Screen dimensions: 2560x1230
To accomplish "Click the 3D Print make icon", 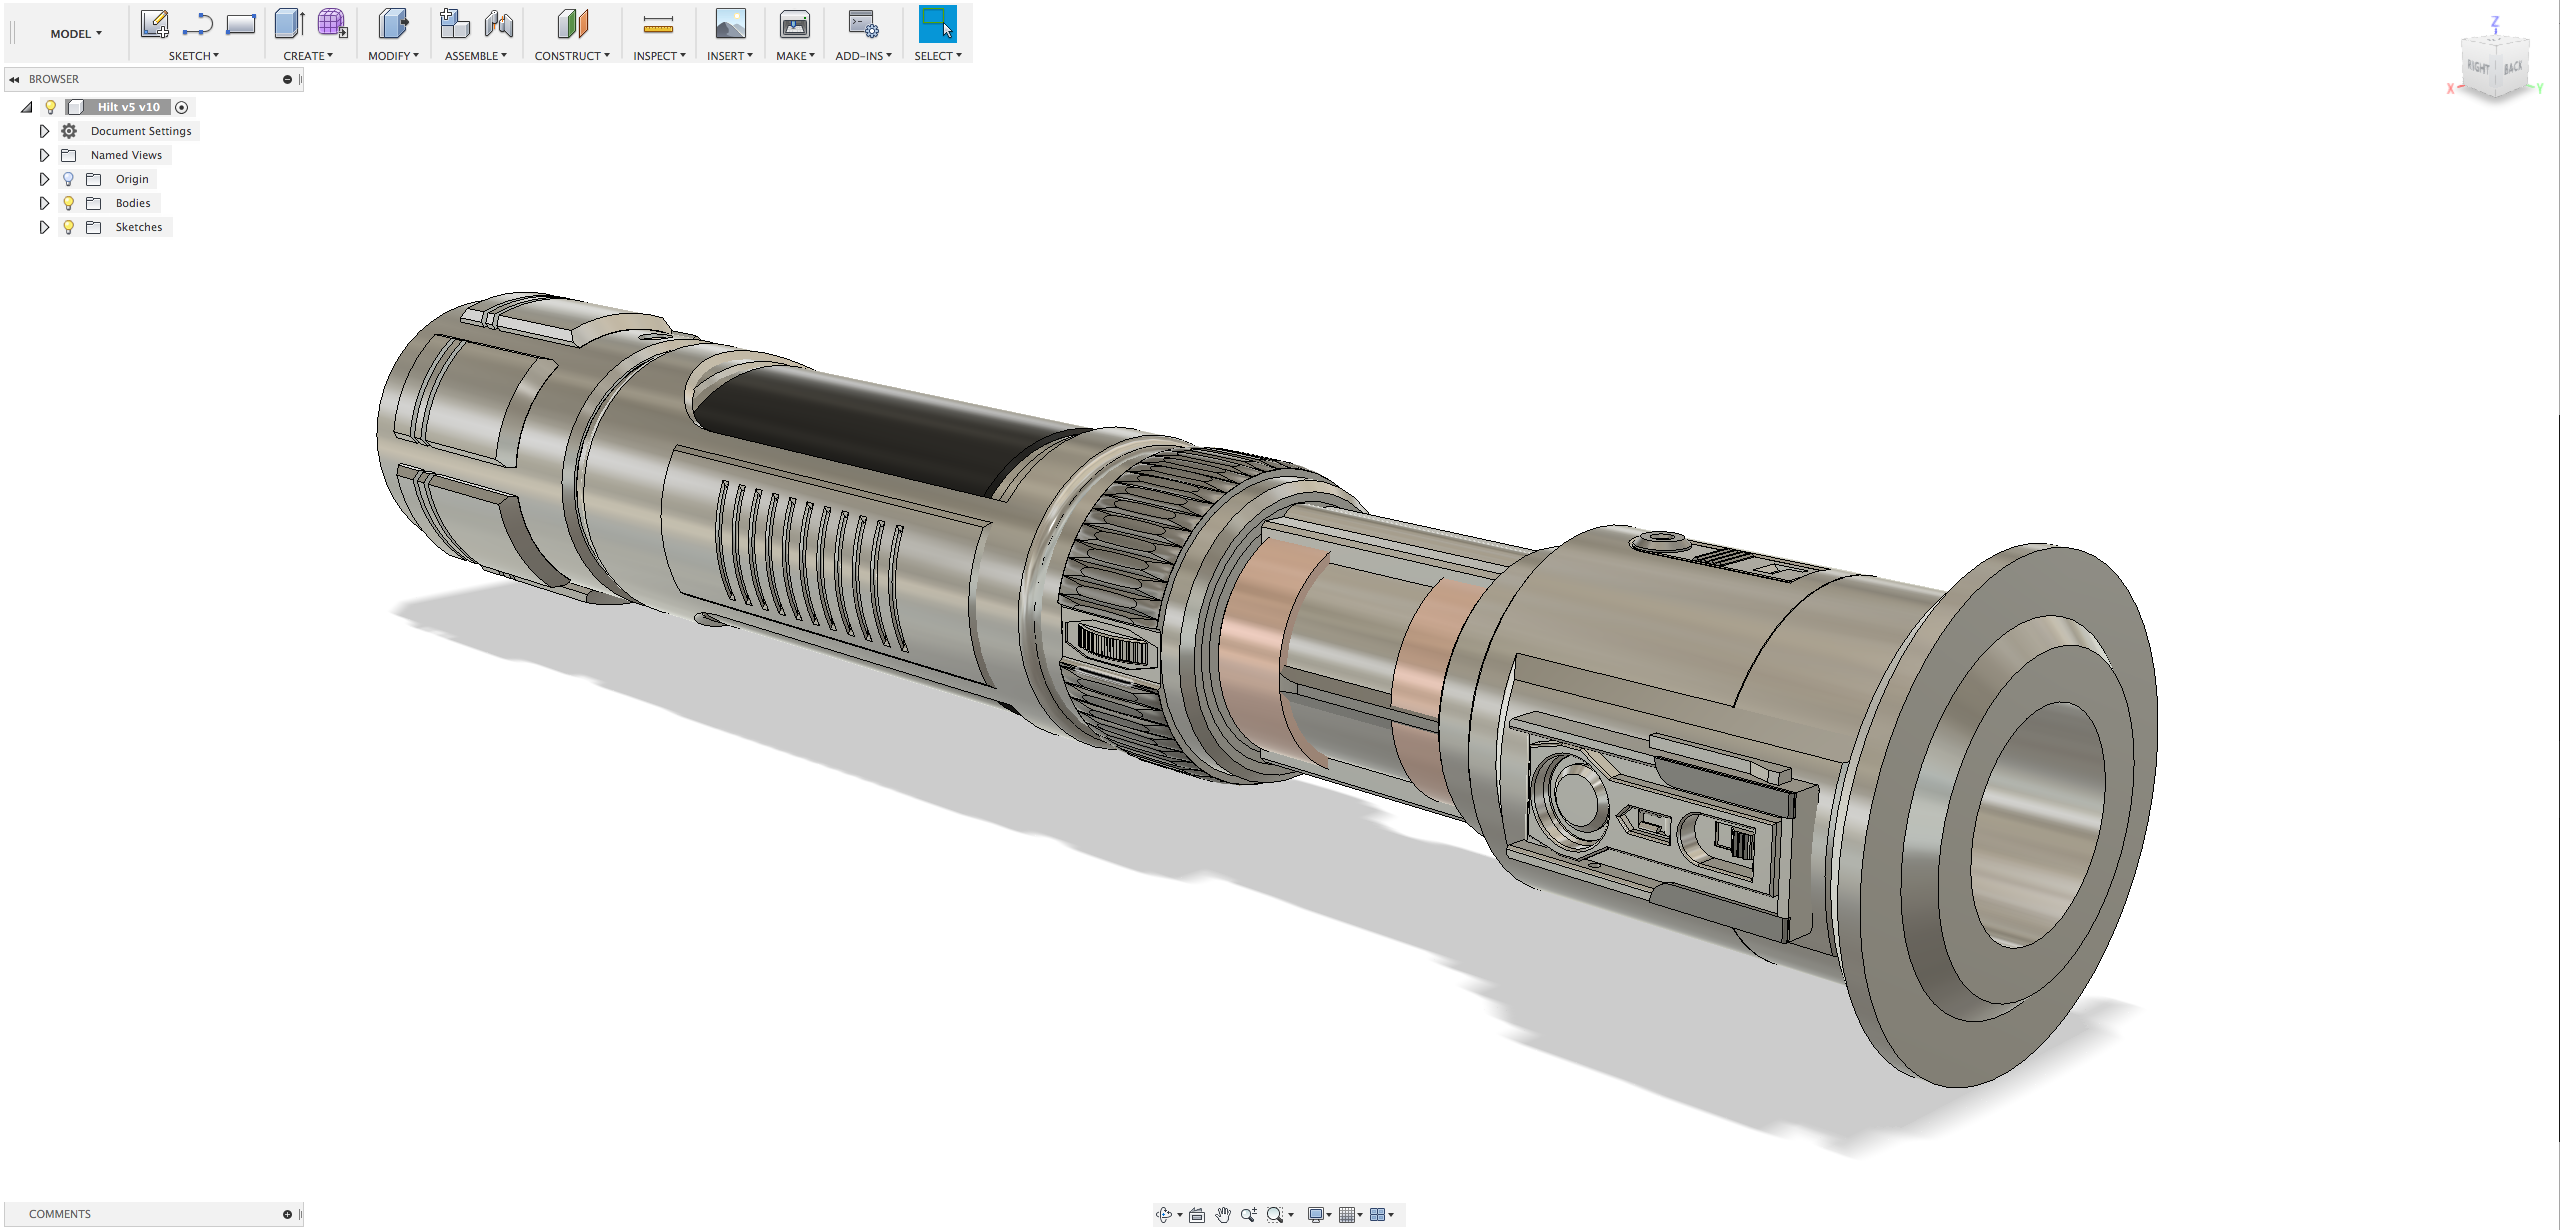I will pyautogui.click(x=795, y=24).
